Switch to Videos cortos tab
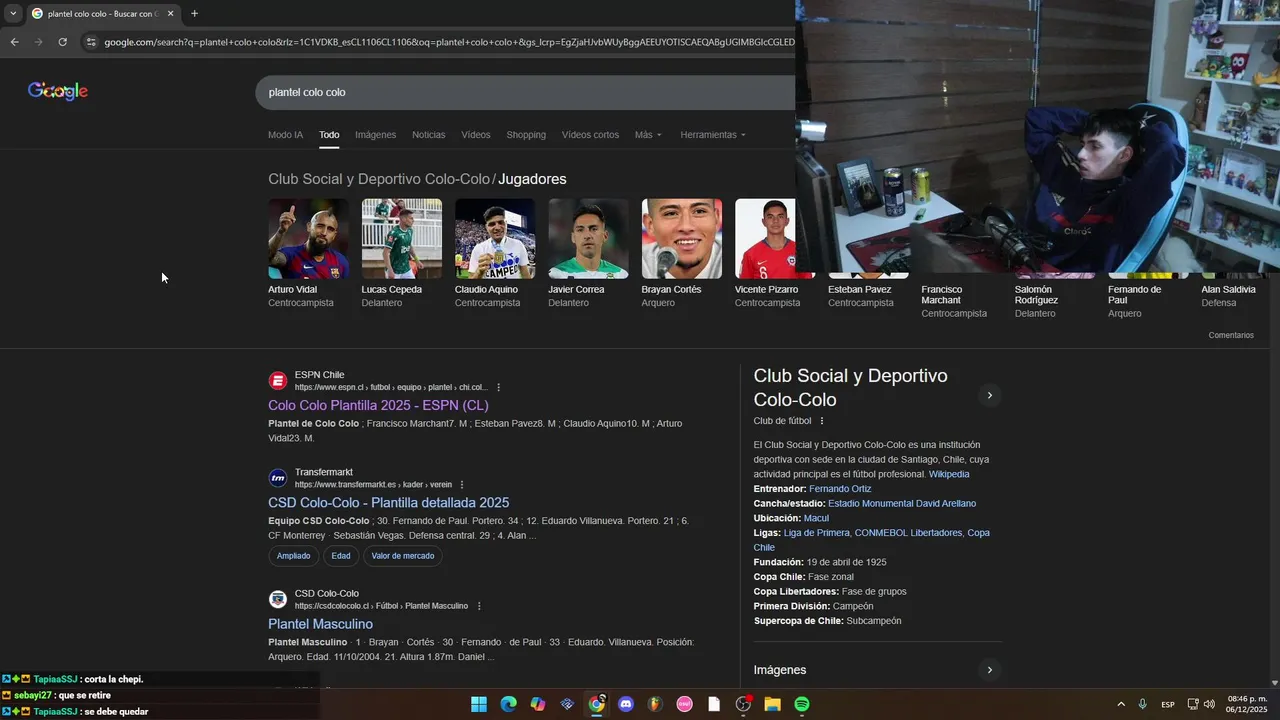The width and height of the screenshot is (1280, 720). (590, 135)
